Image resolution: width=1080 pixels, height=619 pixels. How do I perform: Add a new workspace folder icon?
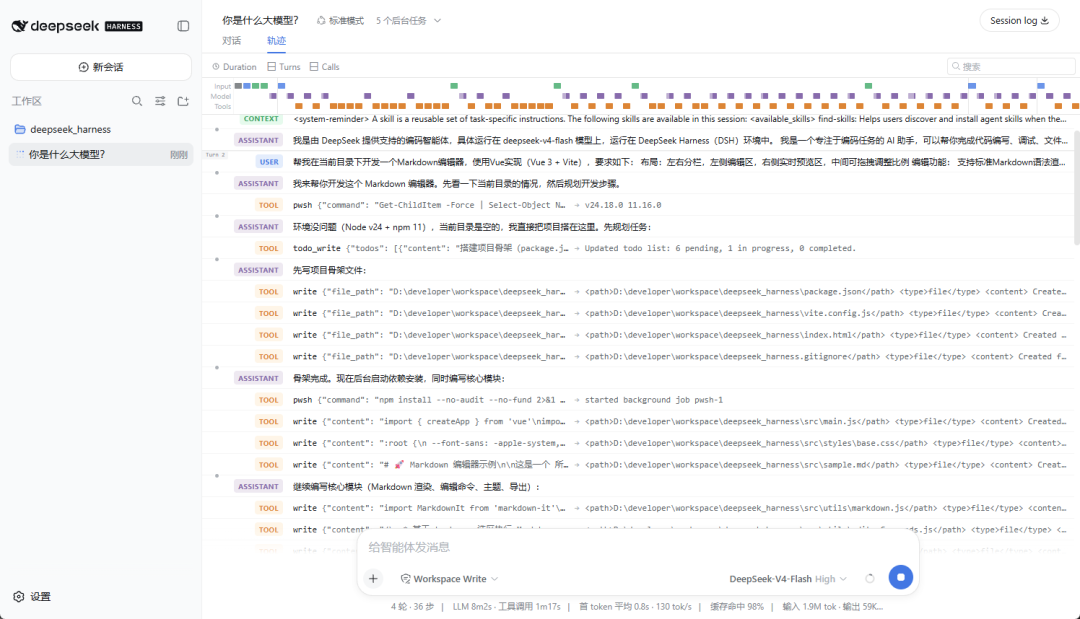point(183,101)
